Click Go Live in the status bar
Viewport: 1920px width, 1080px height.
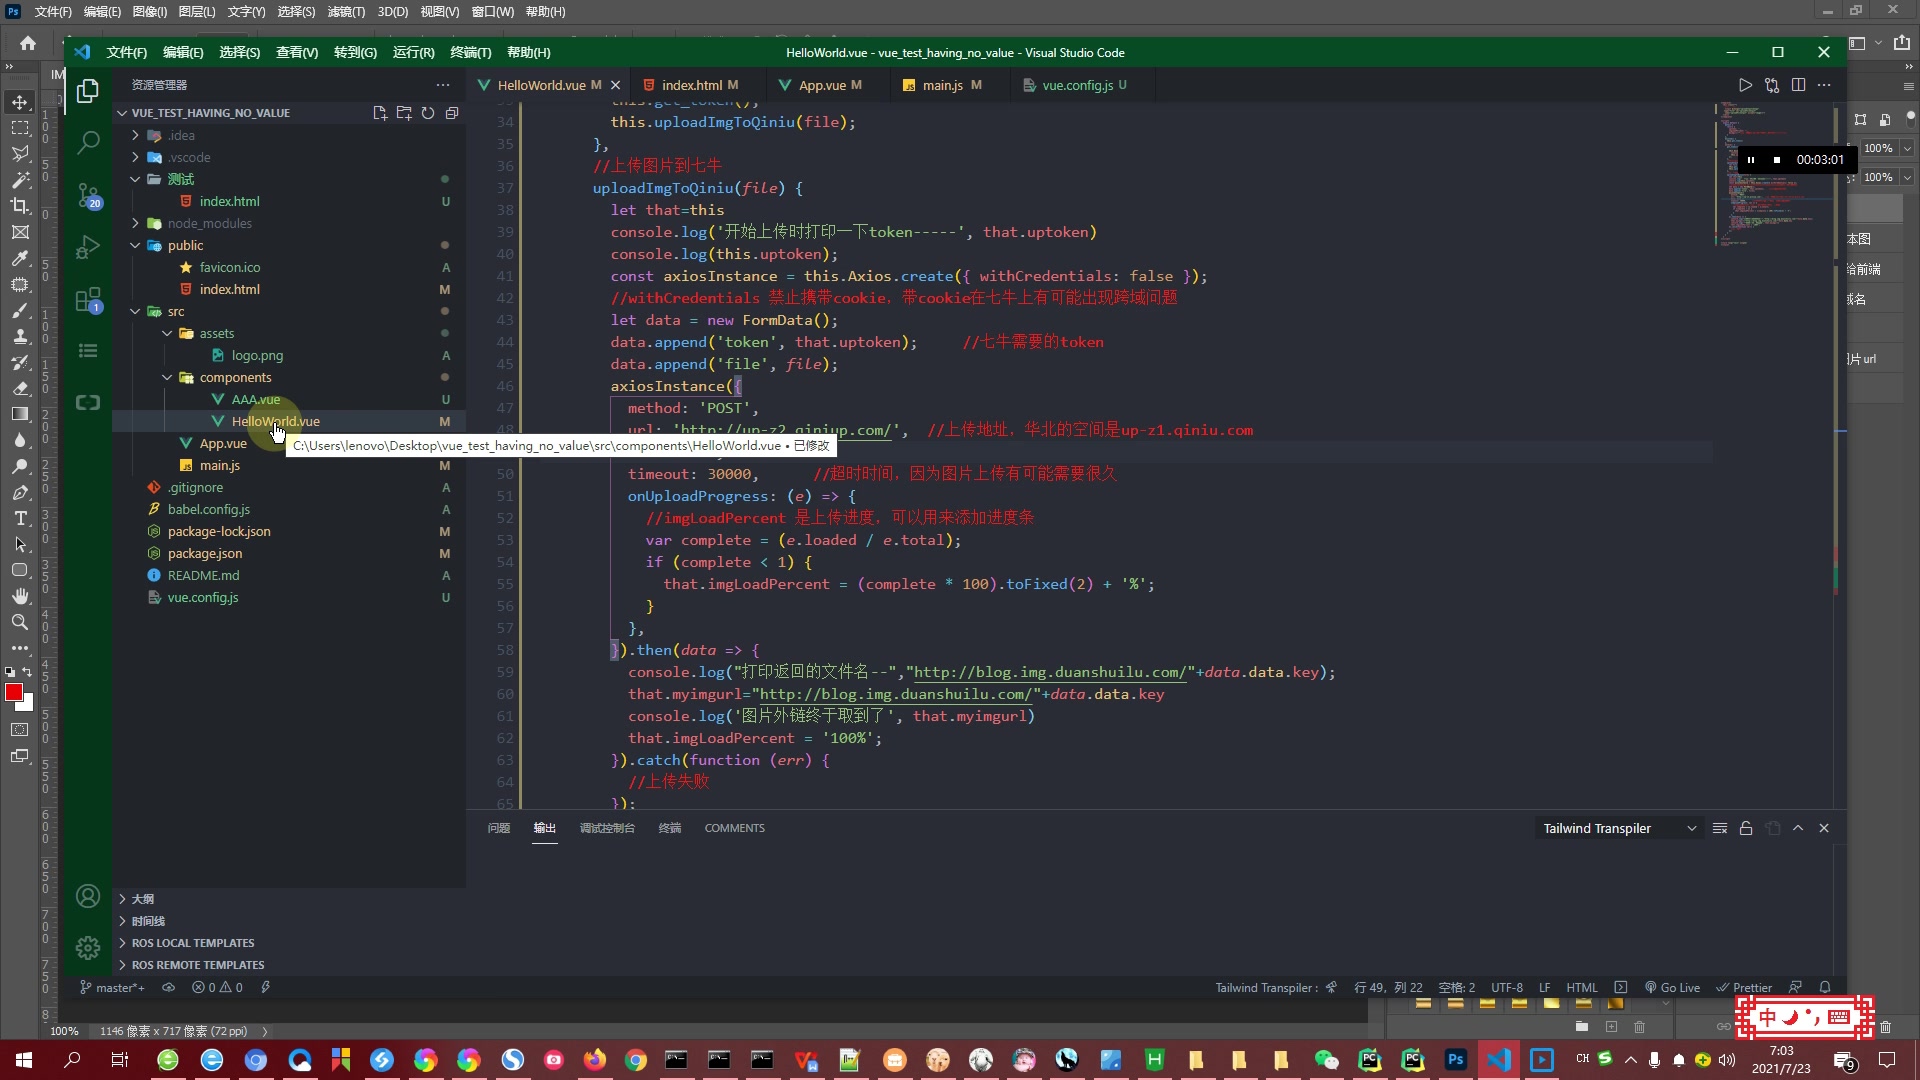[1673, 987]
